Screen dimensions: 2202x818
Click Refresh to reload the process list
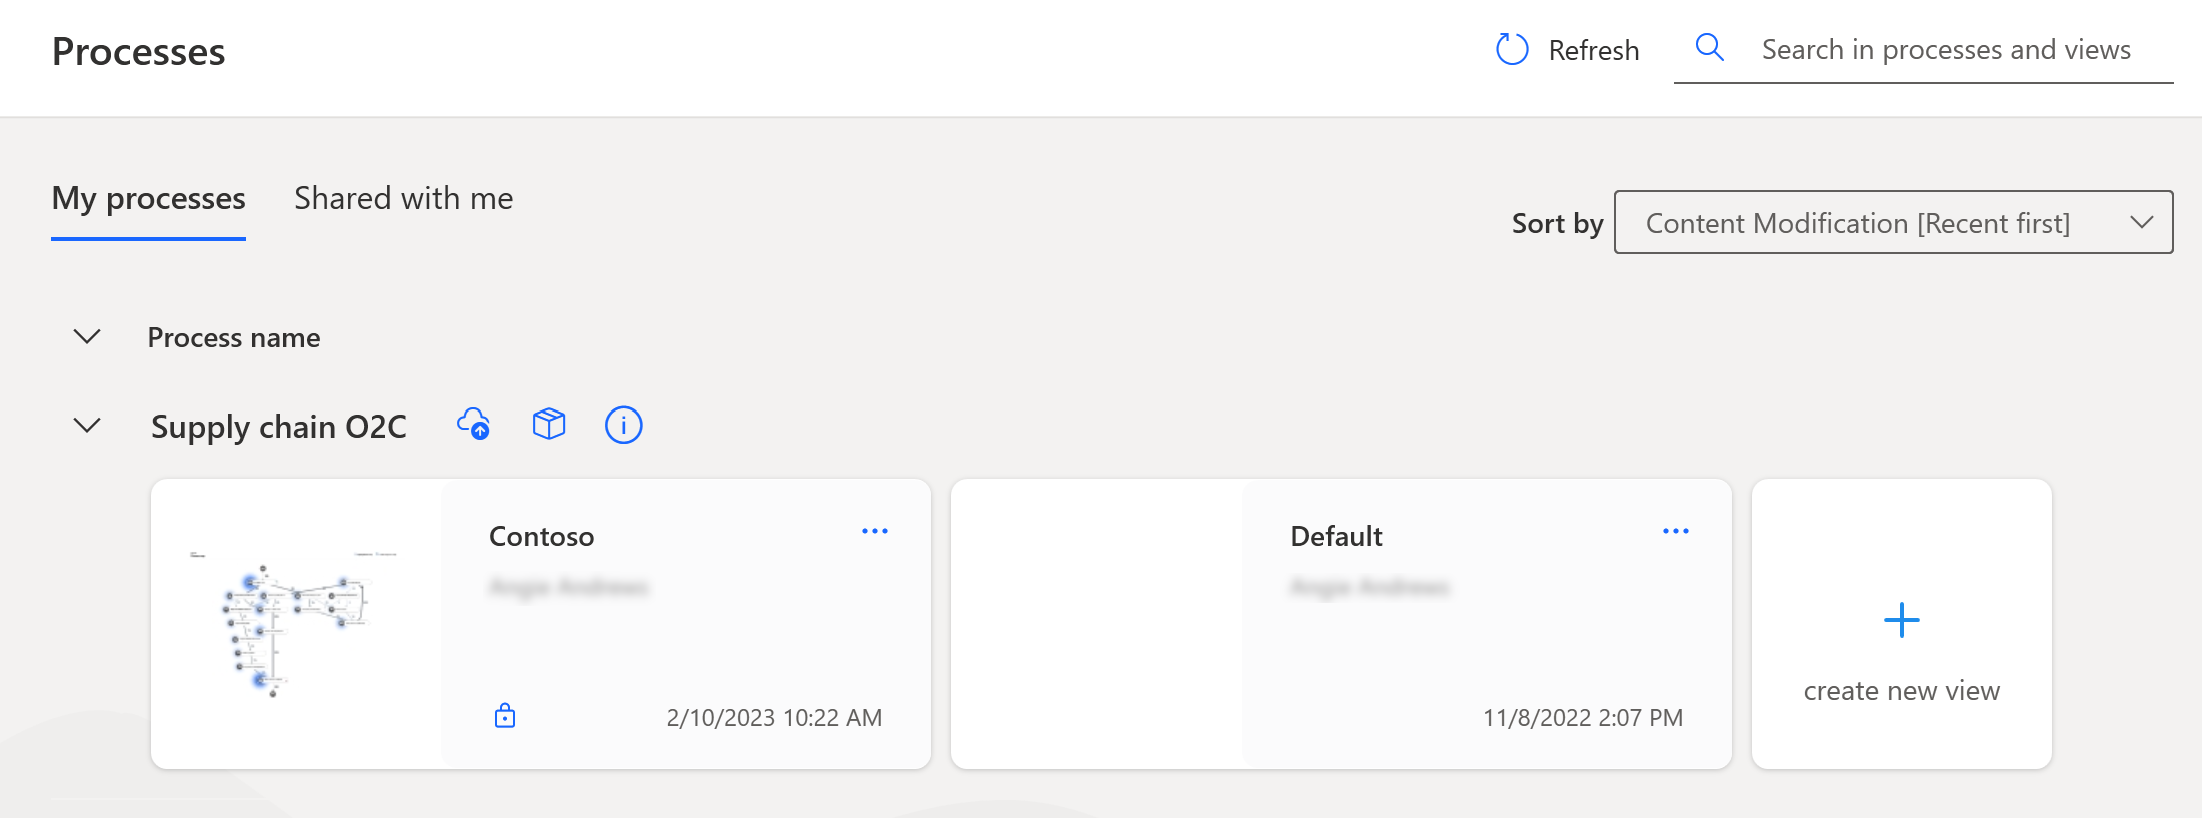pos(1594,49)
